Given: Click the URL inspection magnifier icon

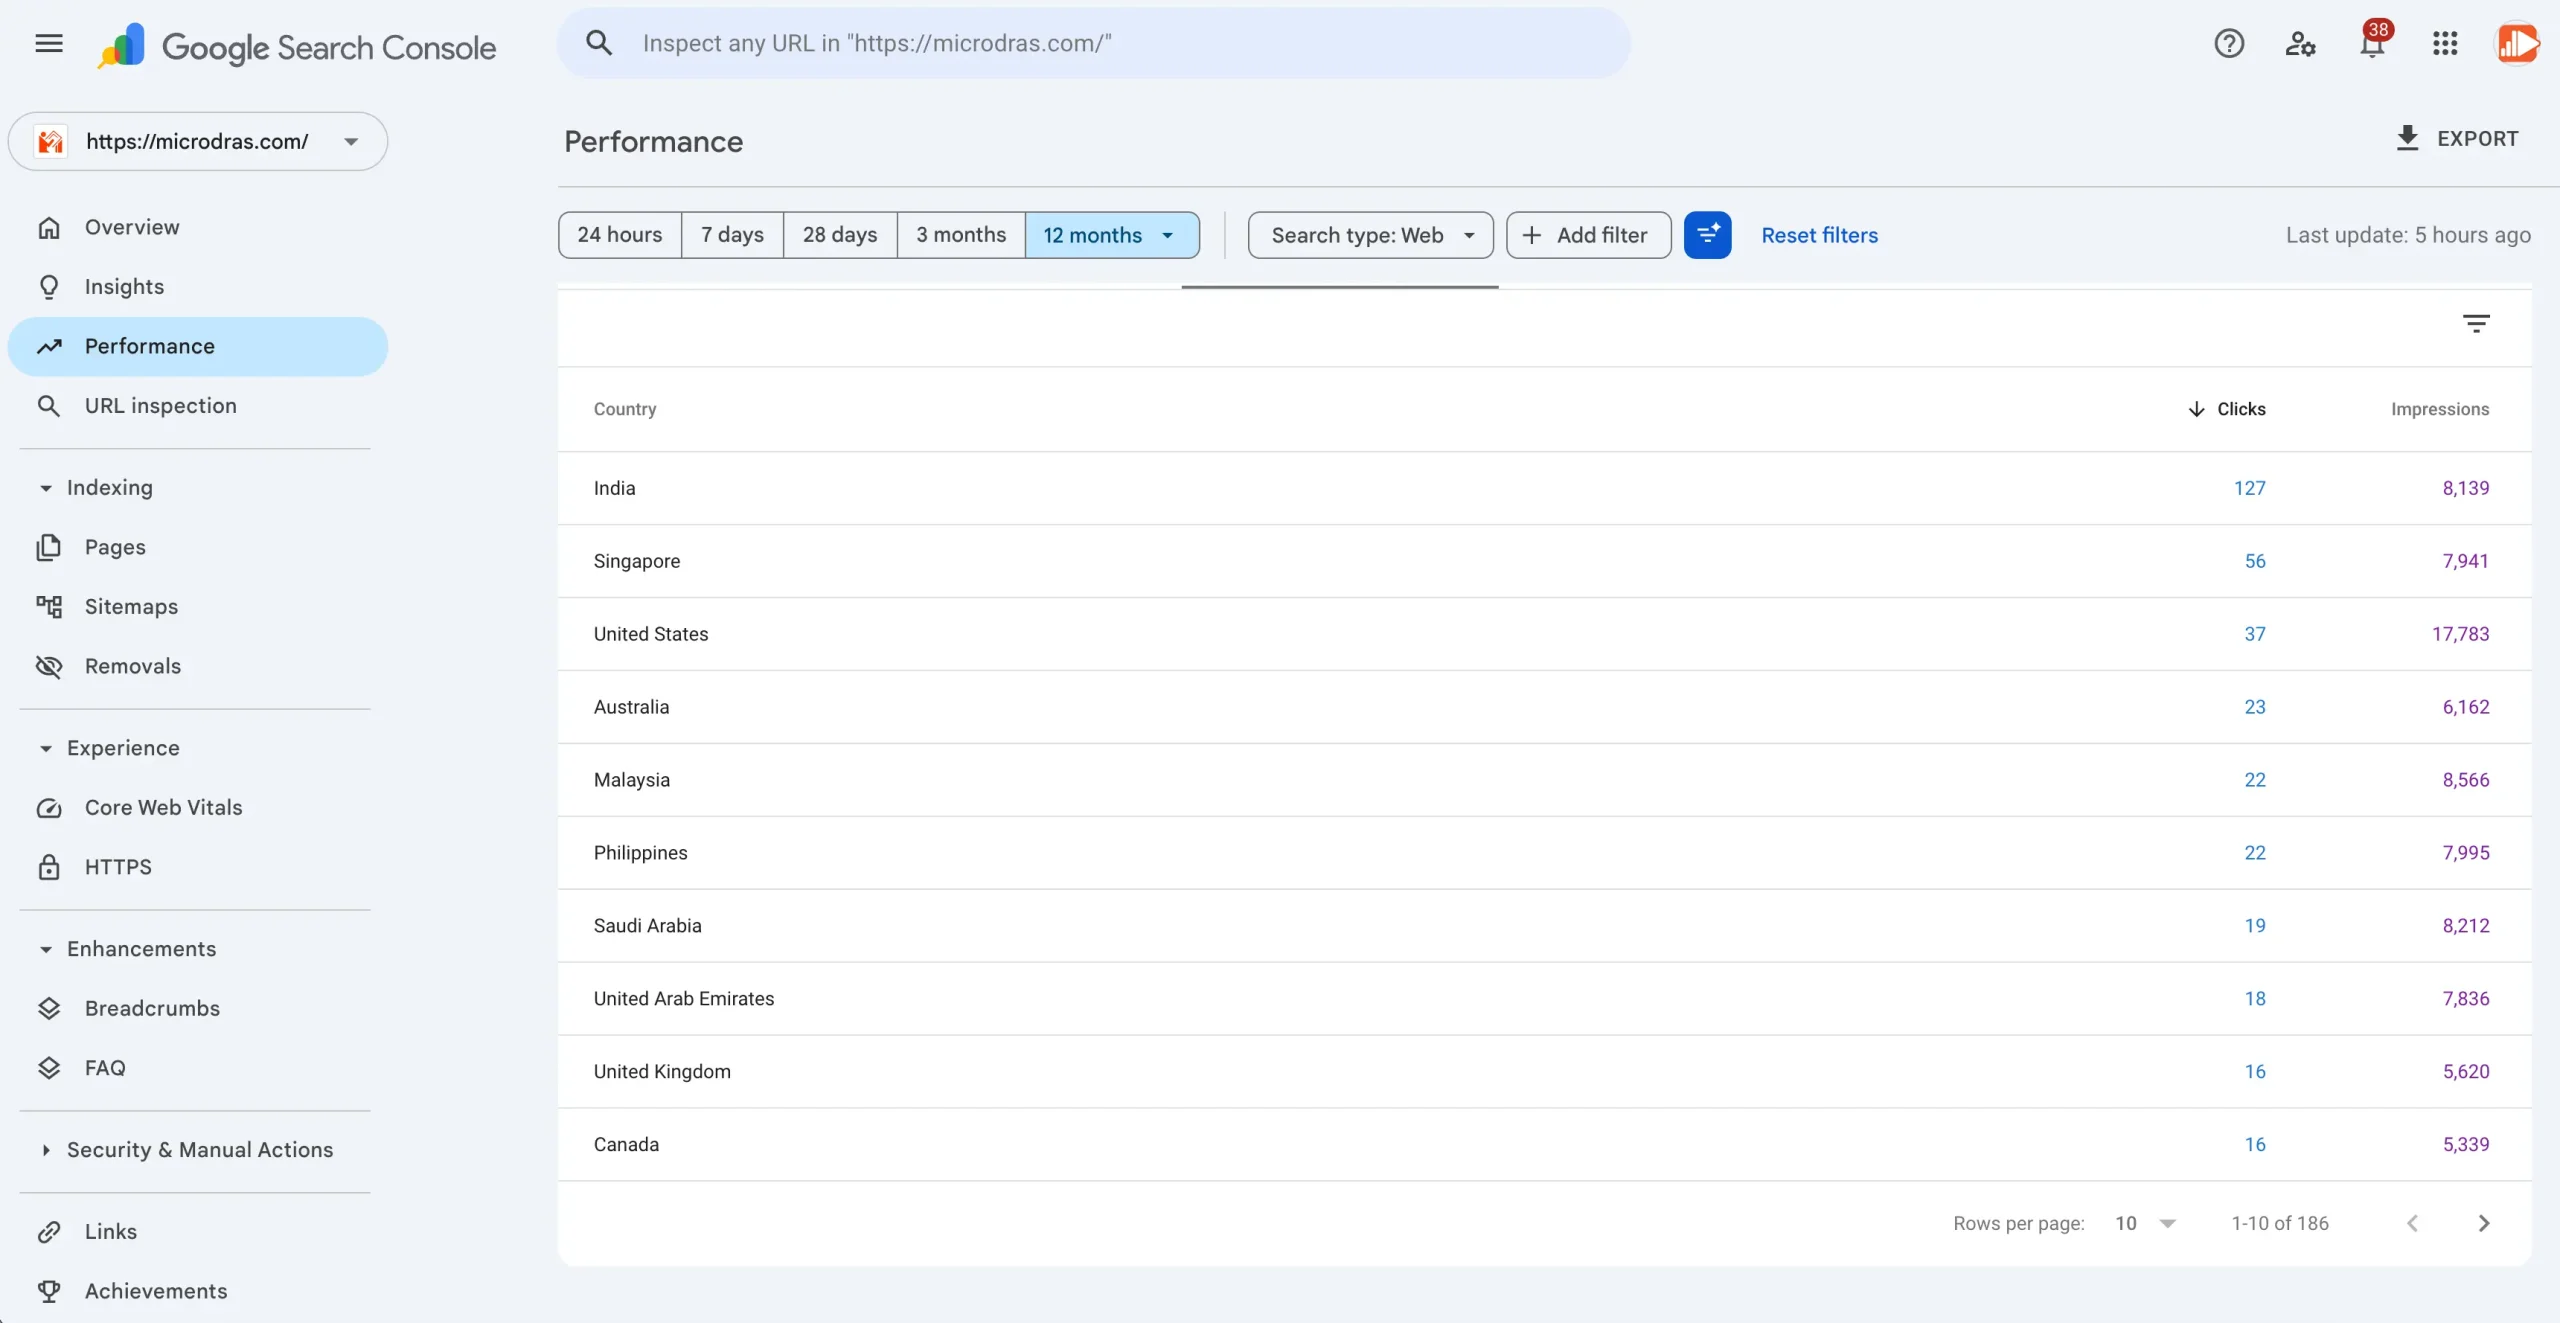Looking at the screenshot, I should click(x=49, y=406).
